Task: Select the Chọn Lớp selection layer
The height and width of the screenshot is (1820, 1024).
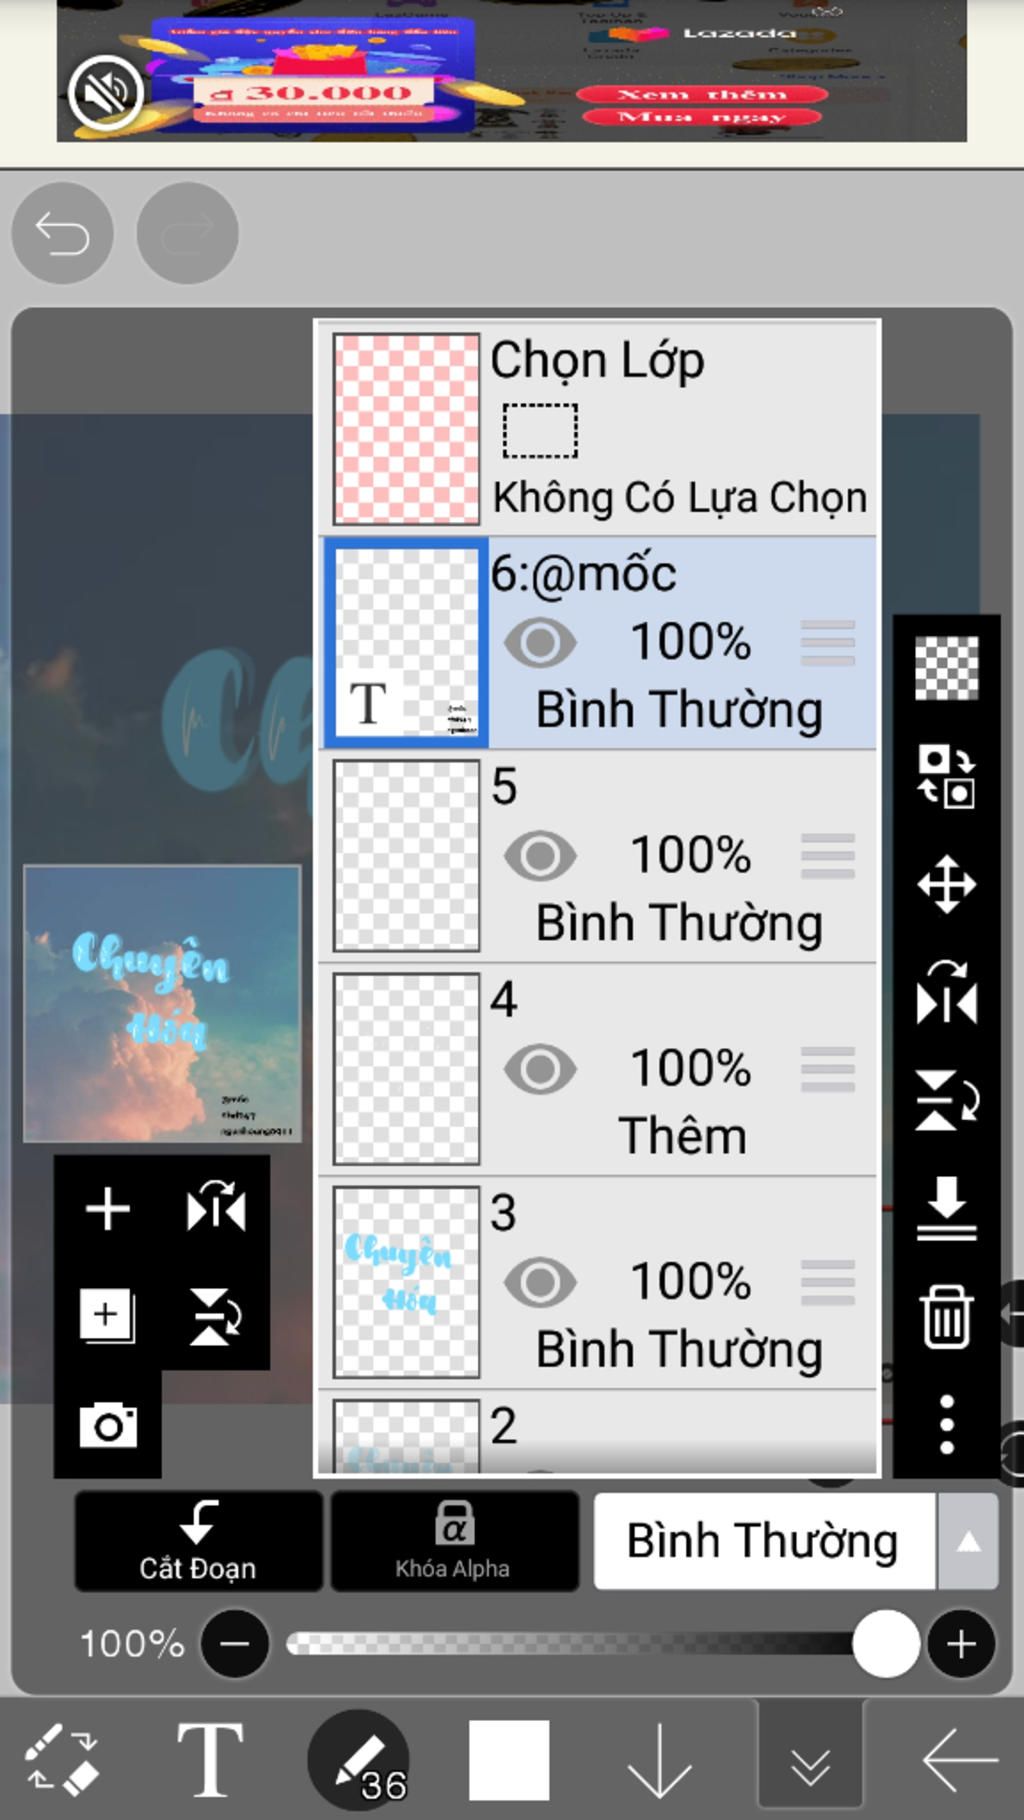Action: (x=598, y=428)
